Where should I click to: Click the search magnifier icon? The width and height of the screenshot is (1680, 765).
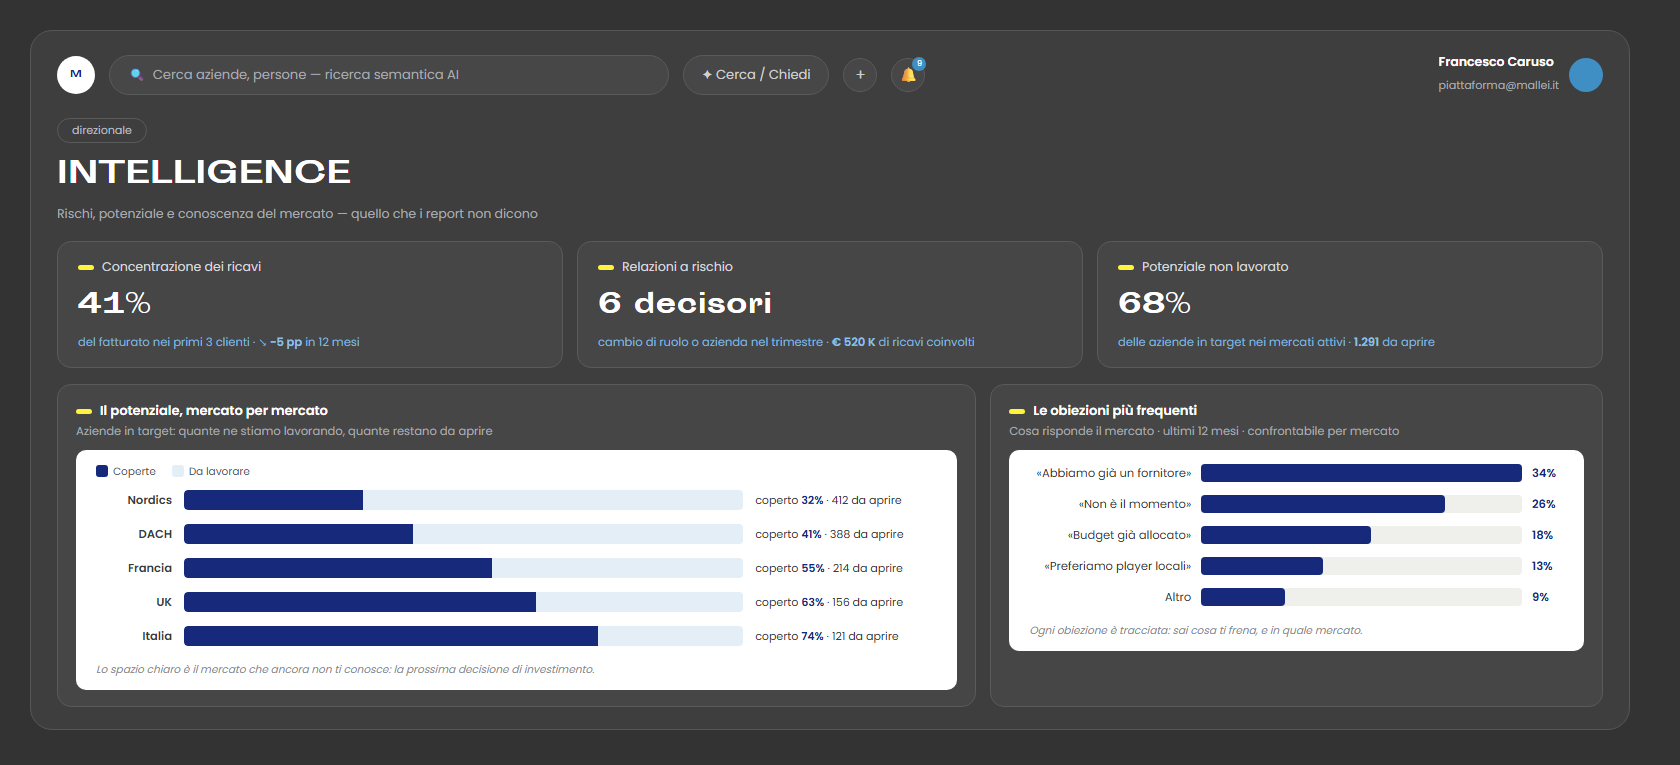[x=137, y=75]
